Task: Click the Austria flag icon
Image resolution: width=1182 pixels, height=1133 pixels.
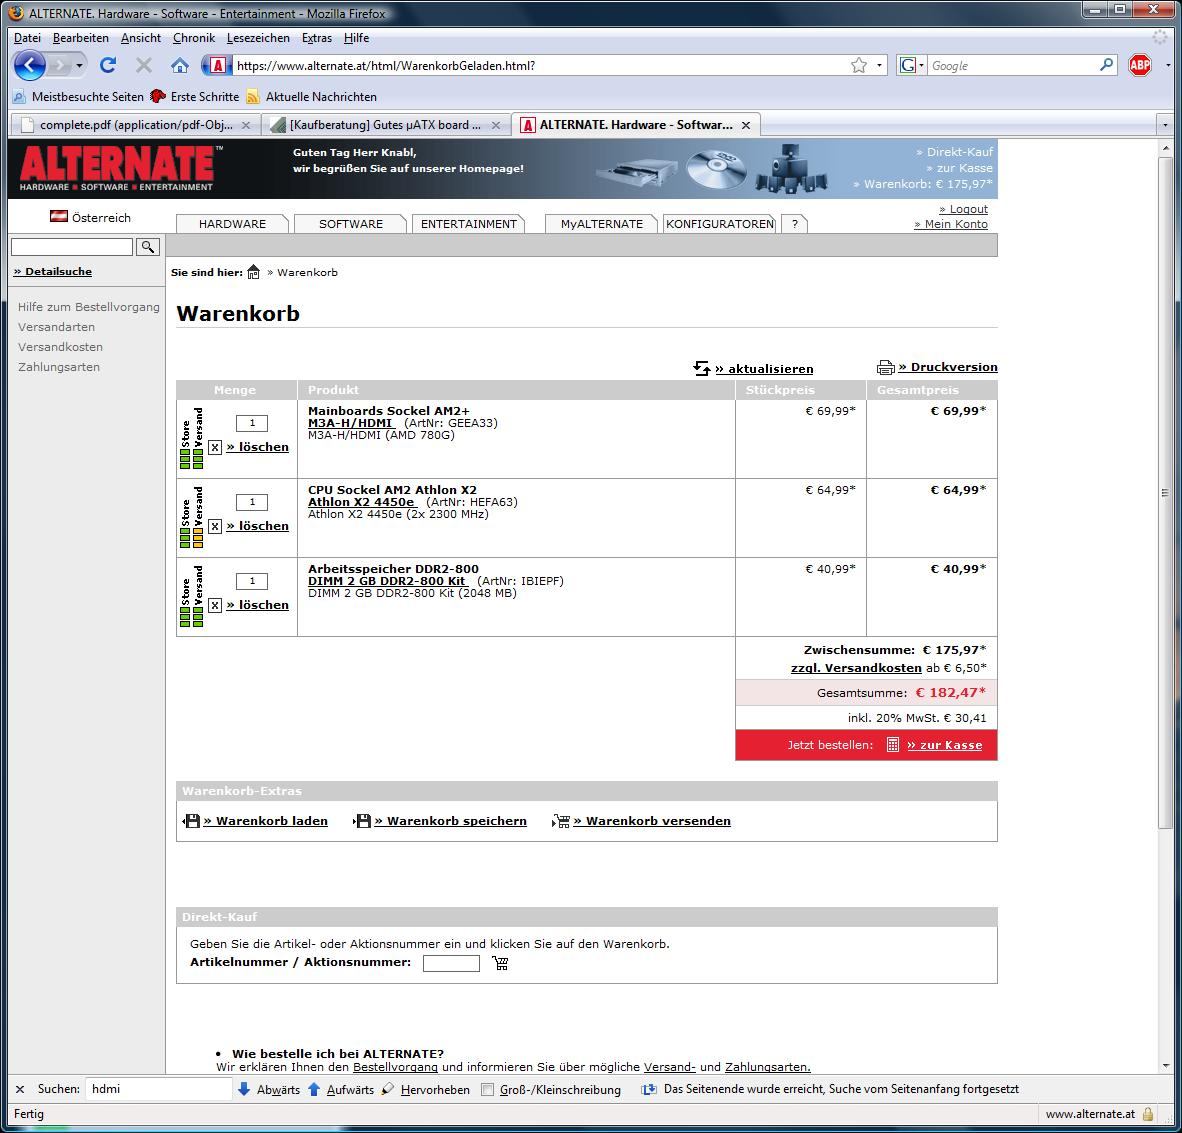Action: coord(59,216)
